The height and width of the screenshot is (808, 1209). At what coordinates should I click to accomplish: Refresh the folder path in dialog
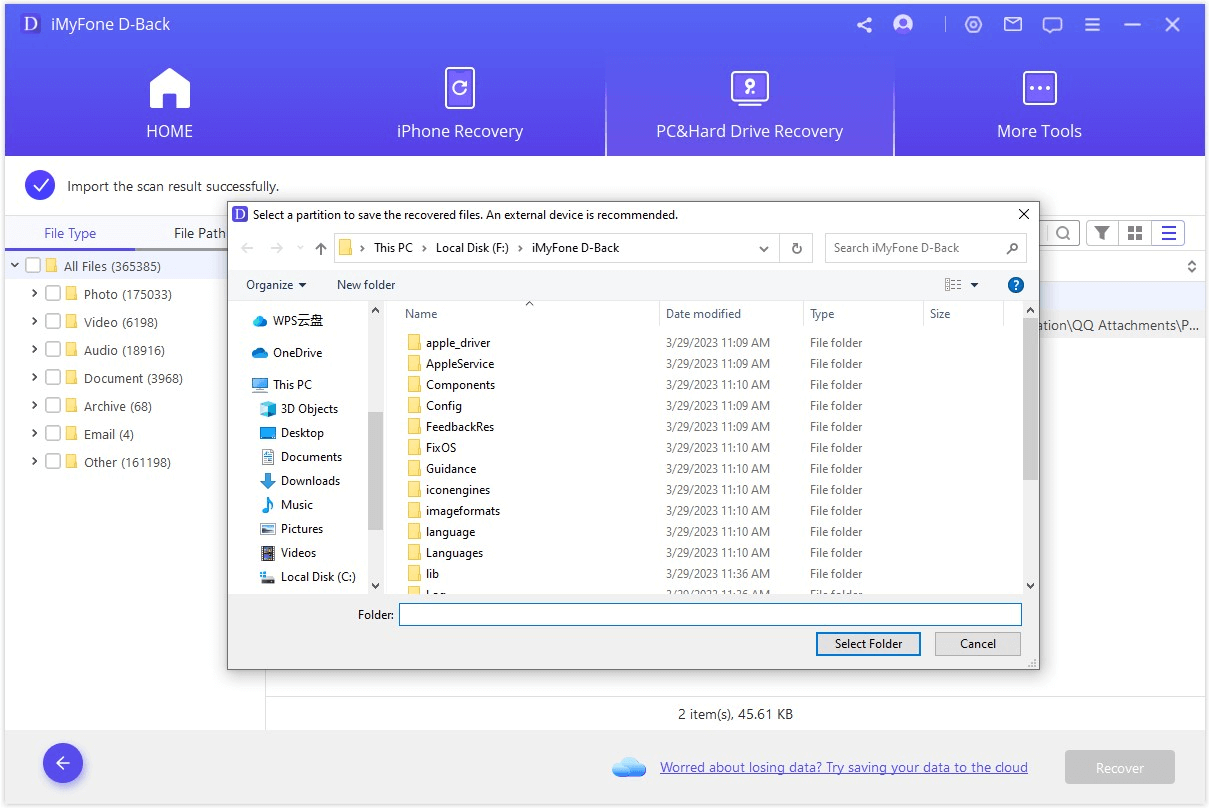coord(797,248)
